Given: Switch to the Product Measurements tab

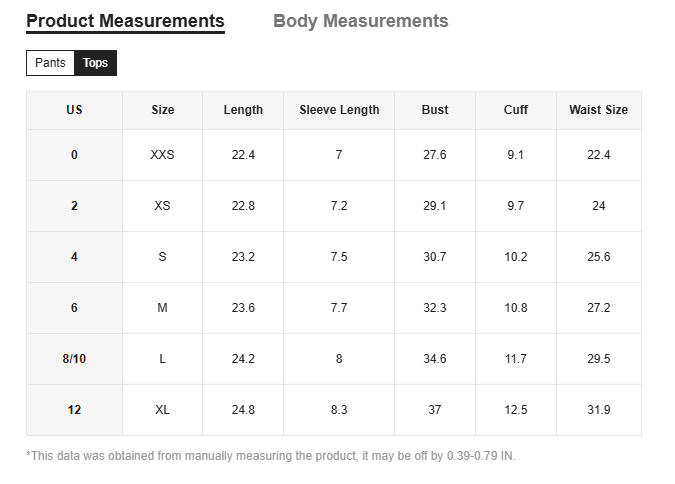Looking at the screenshot, I should point(125,21).
